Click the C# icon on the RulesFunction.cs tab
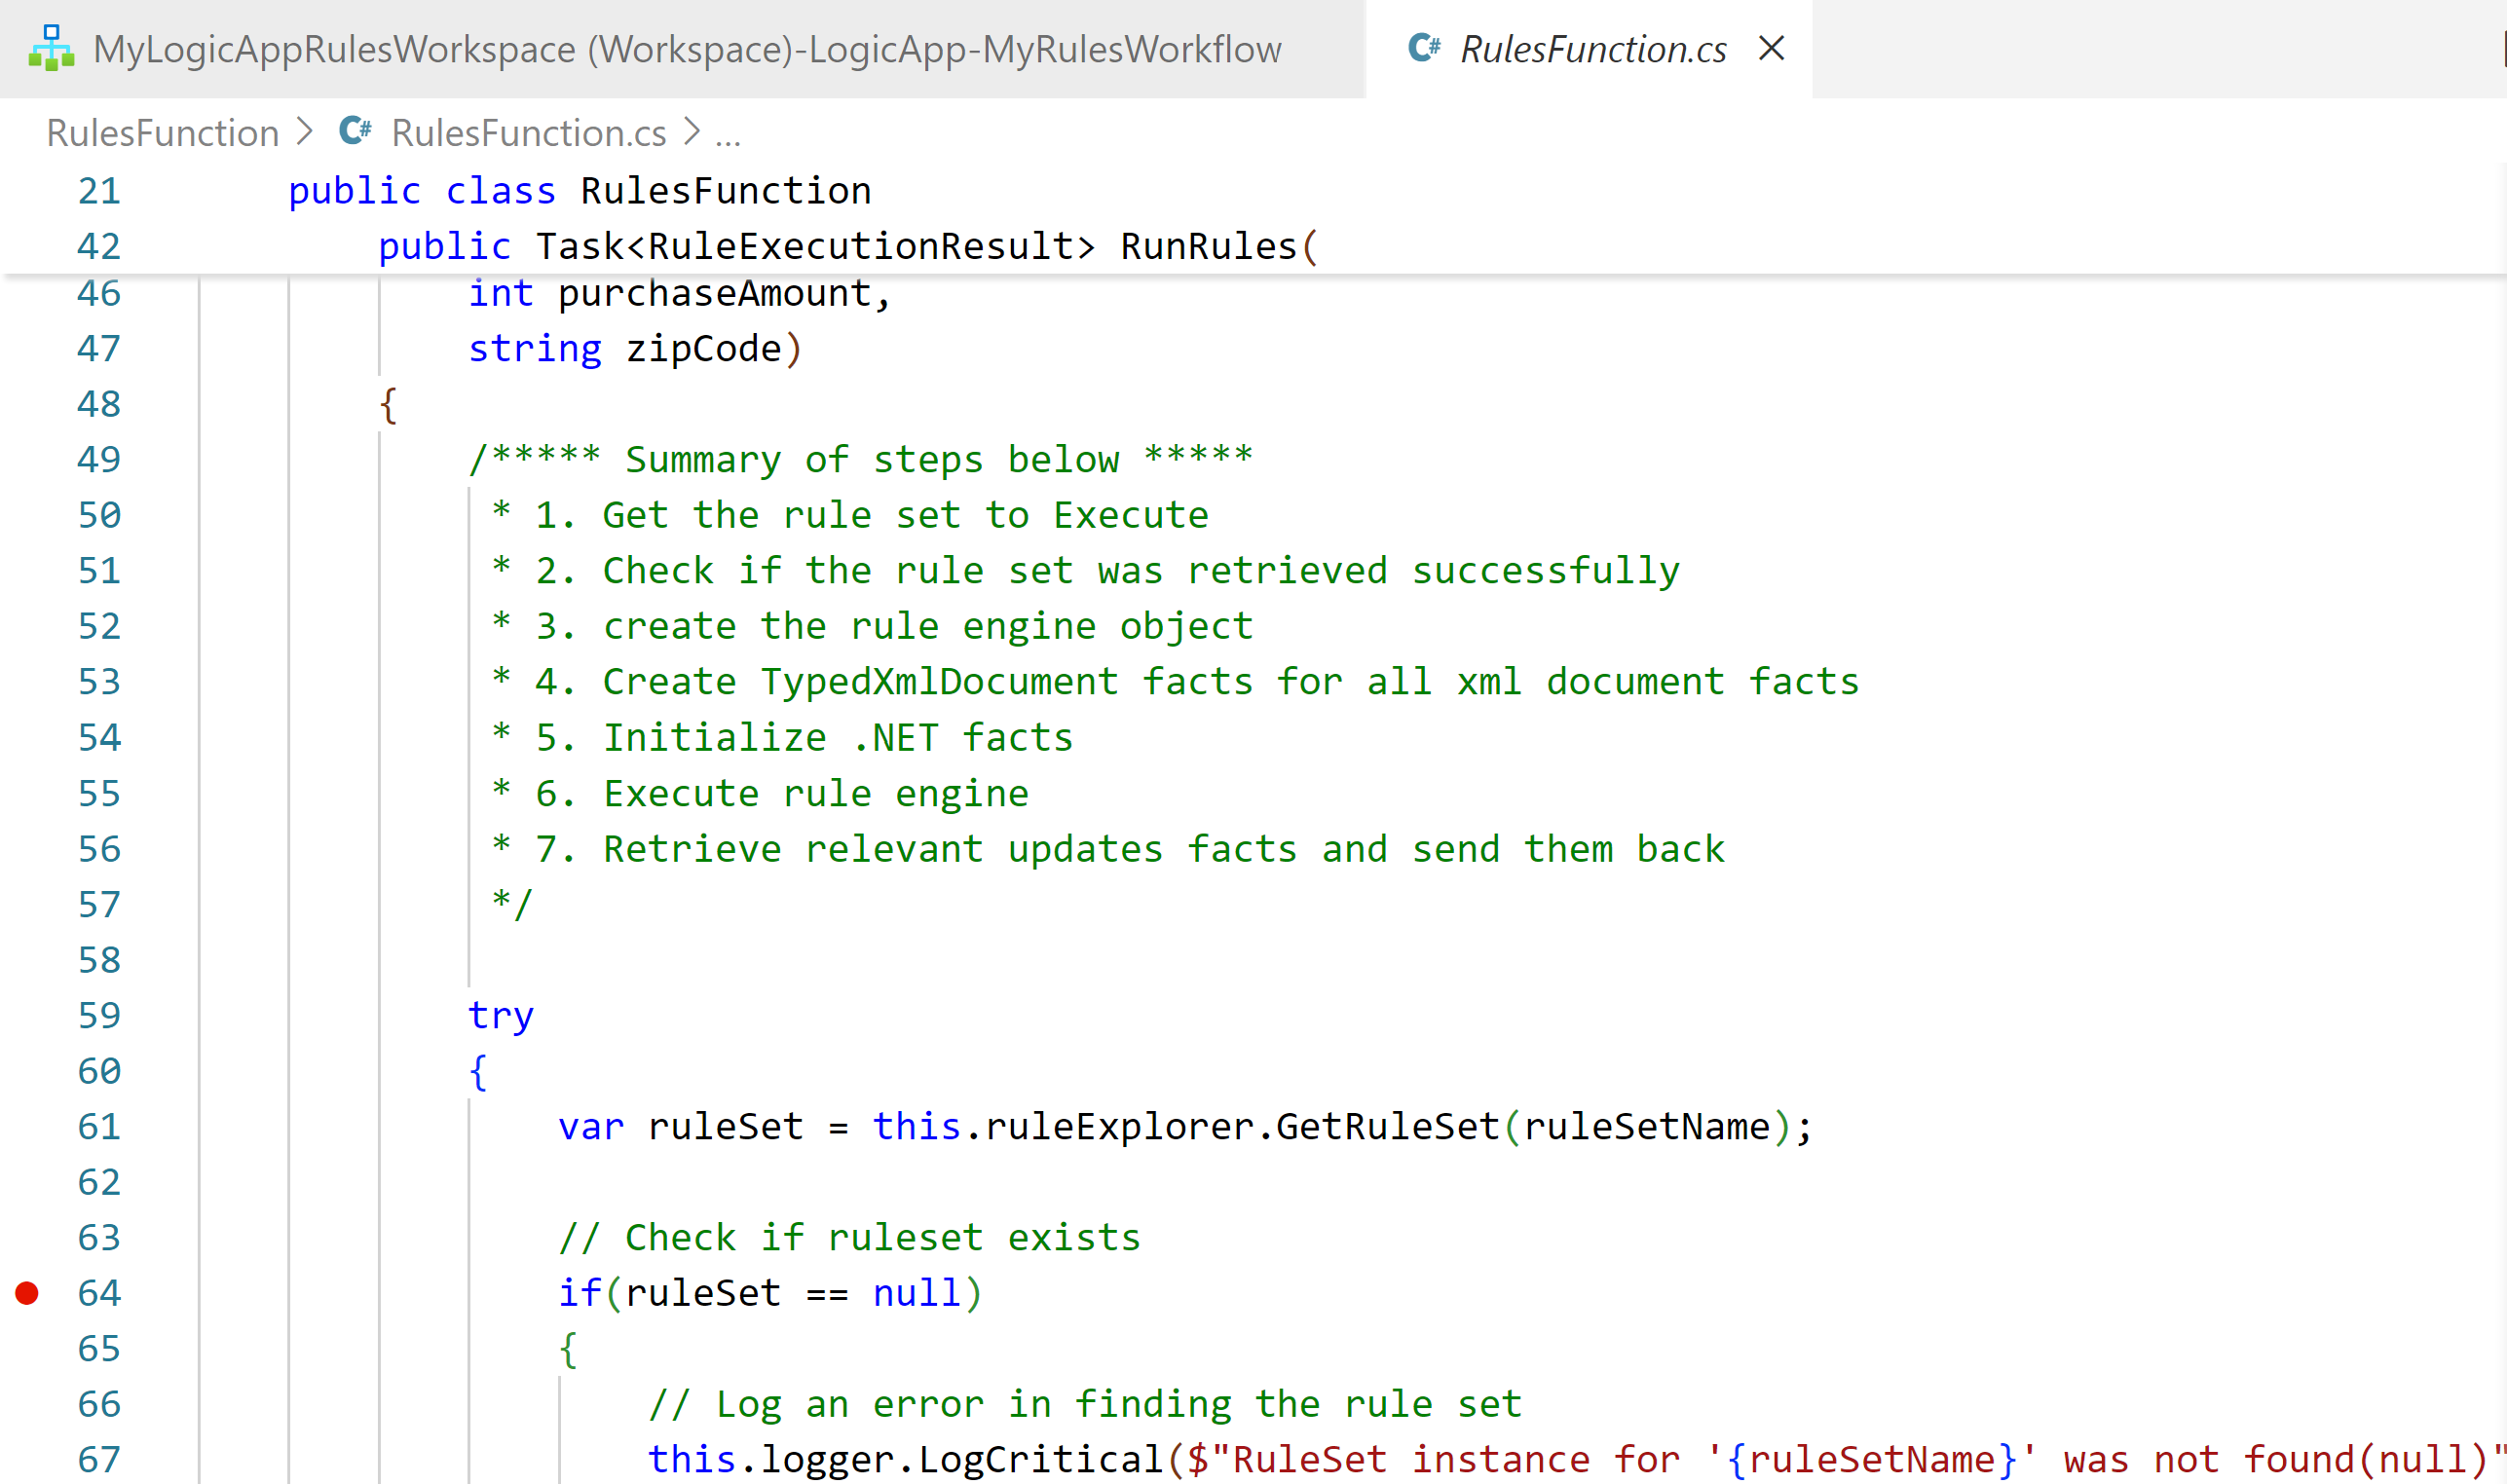The width and height of the screenshot is (2507, 1484). (x=1424, y=48)
